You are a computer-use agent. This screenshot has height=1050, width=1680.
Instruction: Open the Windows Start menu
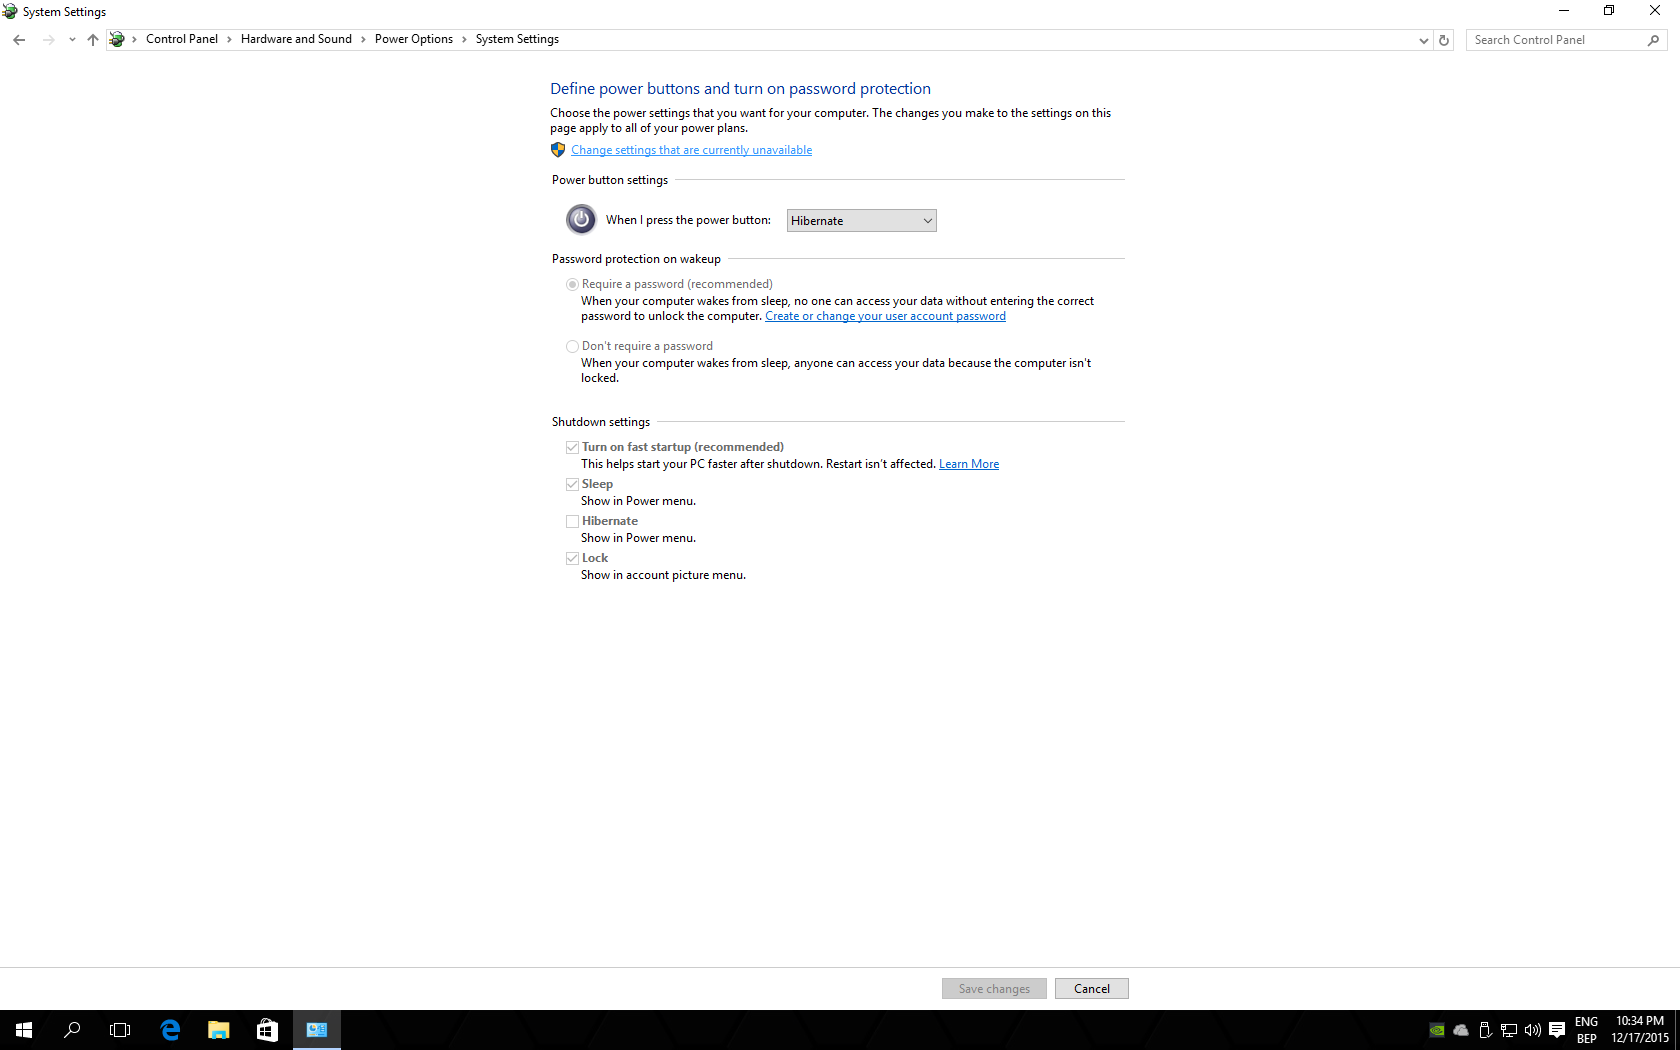[24, 1030]
